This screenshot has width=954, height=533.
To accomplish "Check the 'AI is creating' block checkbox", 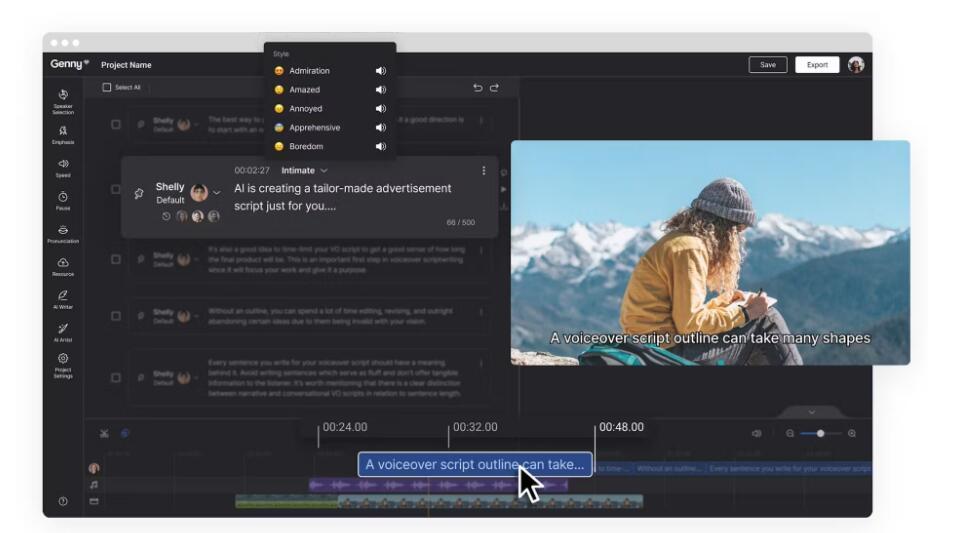I will coord(116,189).
